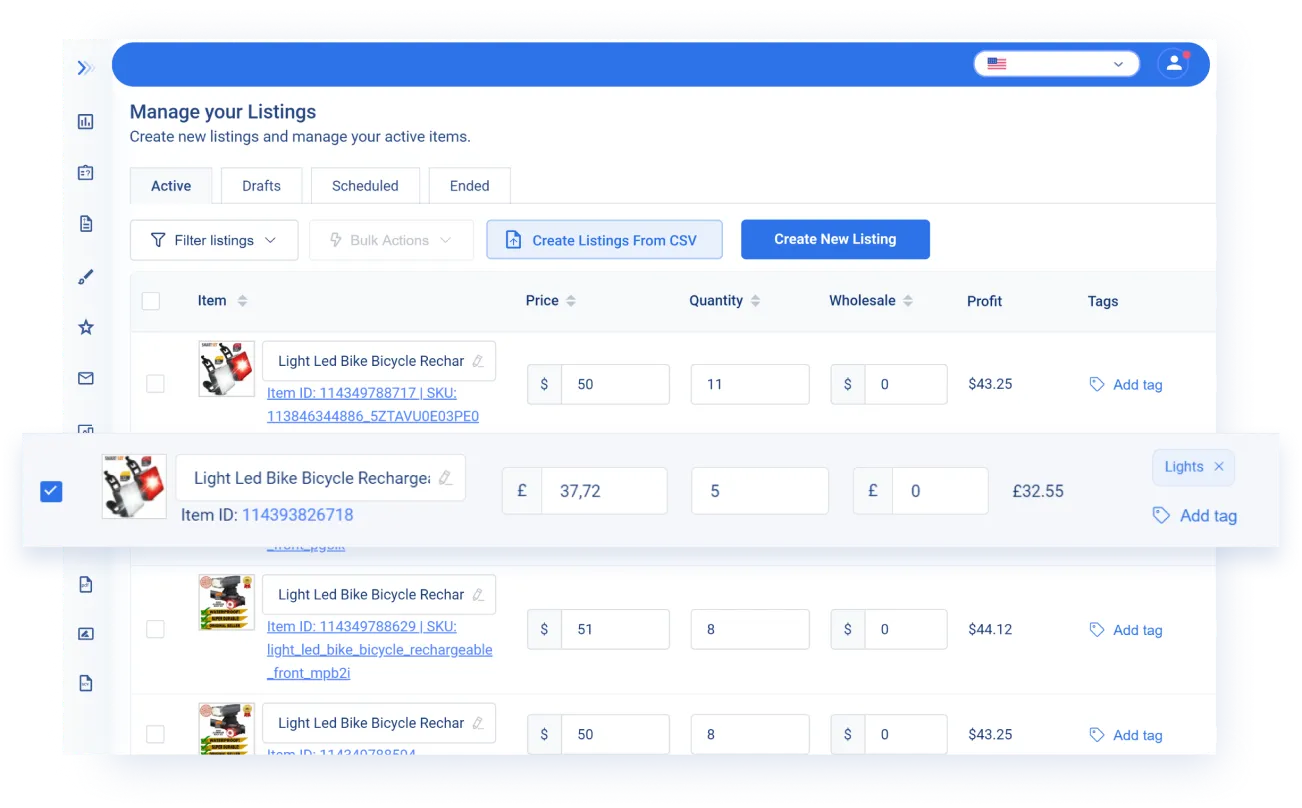Image resolution: width=1302 pixels, height=808 pixels.
Task: Check the box for the $44.12 listing
Action: point(155,629)
